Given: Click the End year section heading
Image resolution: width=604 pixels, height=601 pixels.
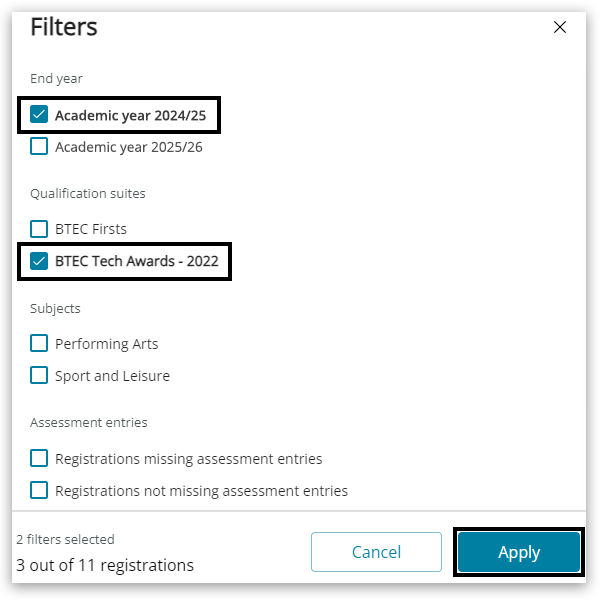Looking at the screenshot, I should pyautogui.click(x=56, y=79).
